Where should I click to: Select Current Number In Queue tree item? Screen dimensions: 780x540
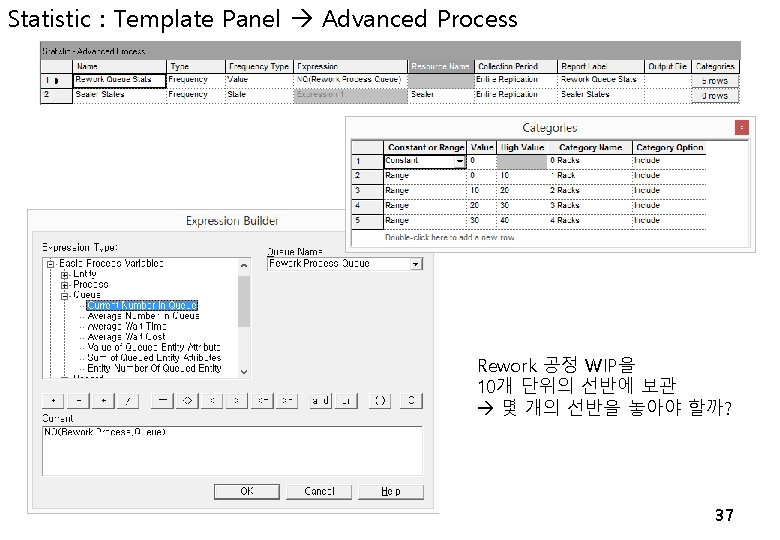(142, 305)
